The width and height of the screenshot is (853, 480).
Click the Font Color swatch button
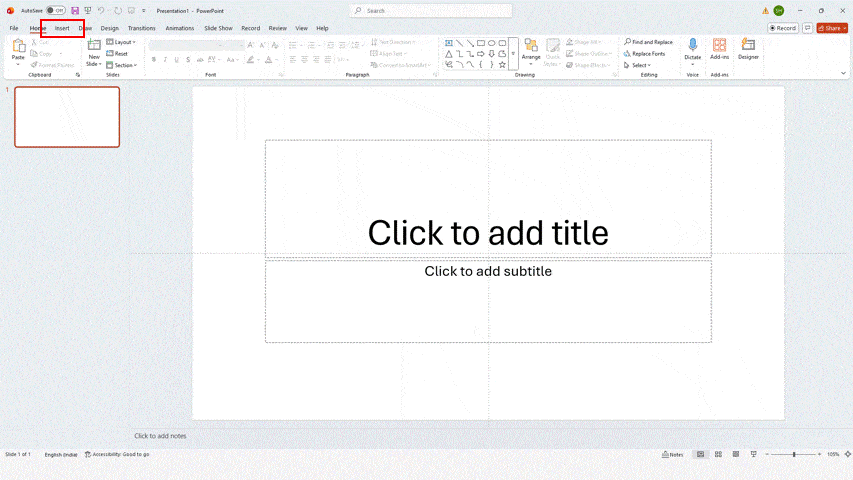(268, 60)
